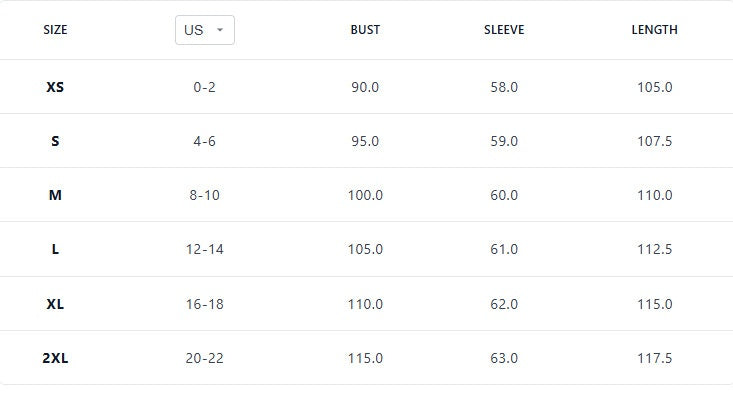This screenshot has width=733, height=398.
Task: Select the S size row label
Action: 55,141
